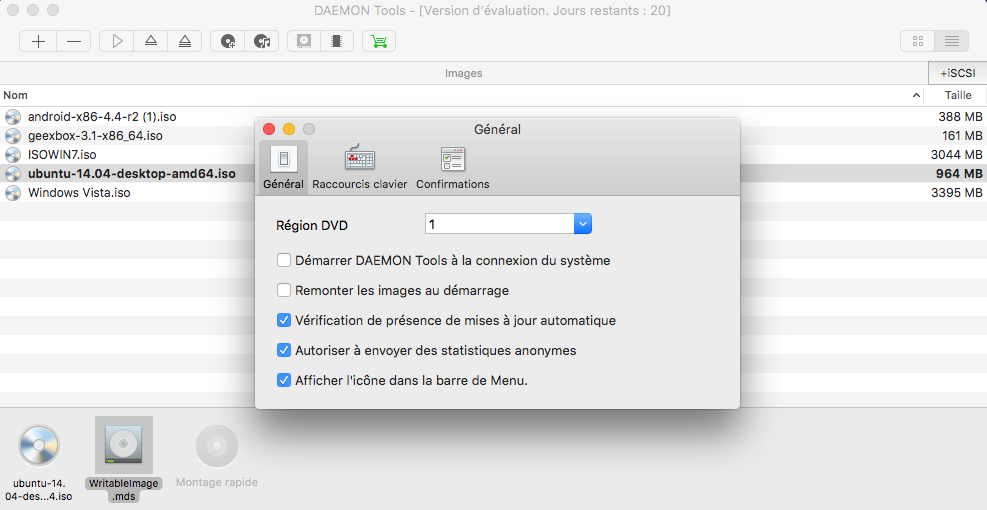
Task: Click the mount play triangle button
Action: [117, 42]
